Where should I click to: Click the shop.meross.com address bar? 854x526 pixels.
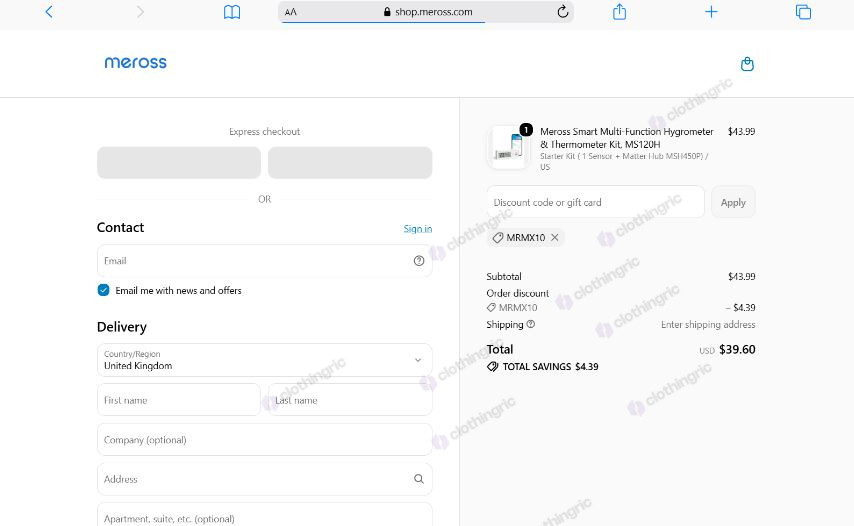pyautogui.click(x=428, y=12)
